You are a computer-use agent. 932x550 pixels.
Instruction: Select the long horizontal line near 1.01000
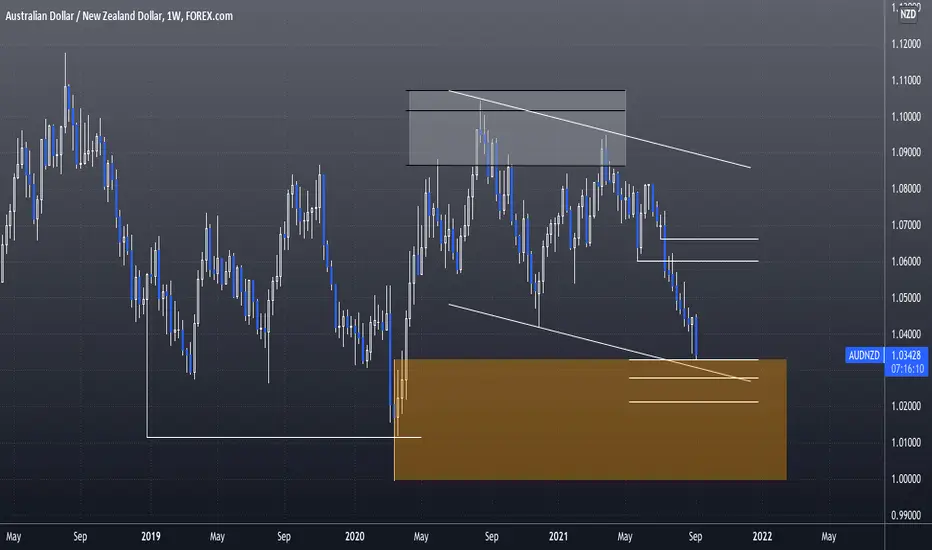point(284,437)
